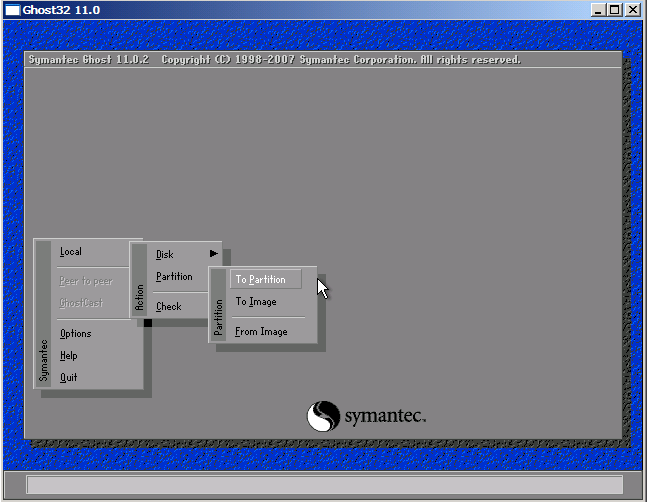Select To Partition option

click(266, 279)
